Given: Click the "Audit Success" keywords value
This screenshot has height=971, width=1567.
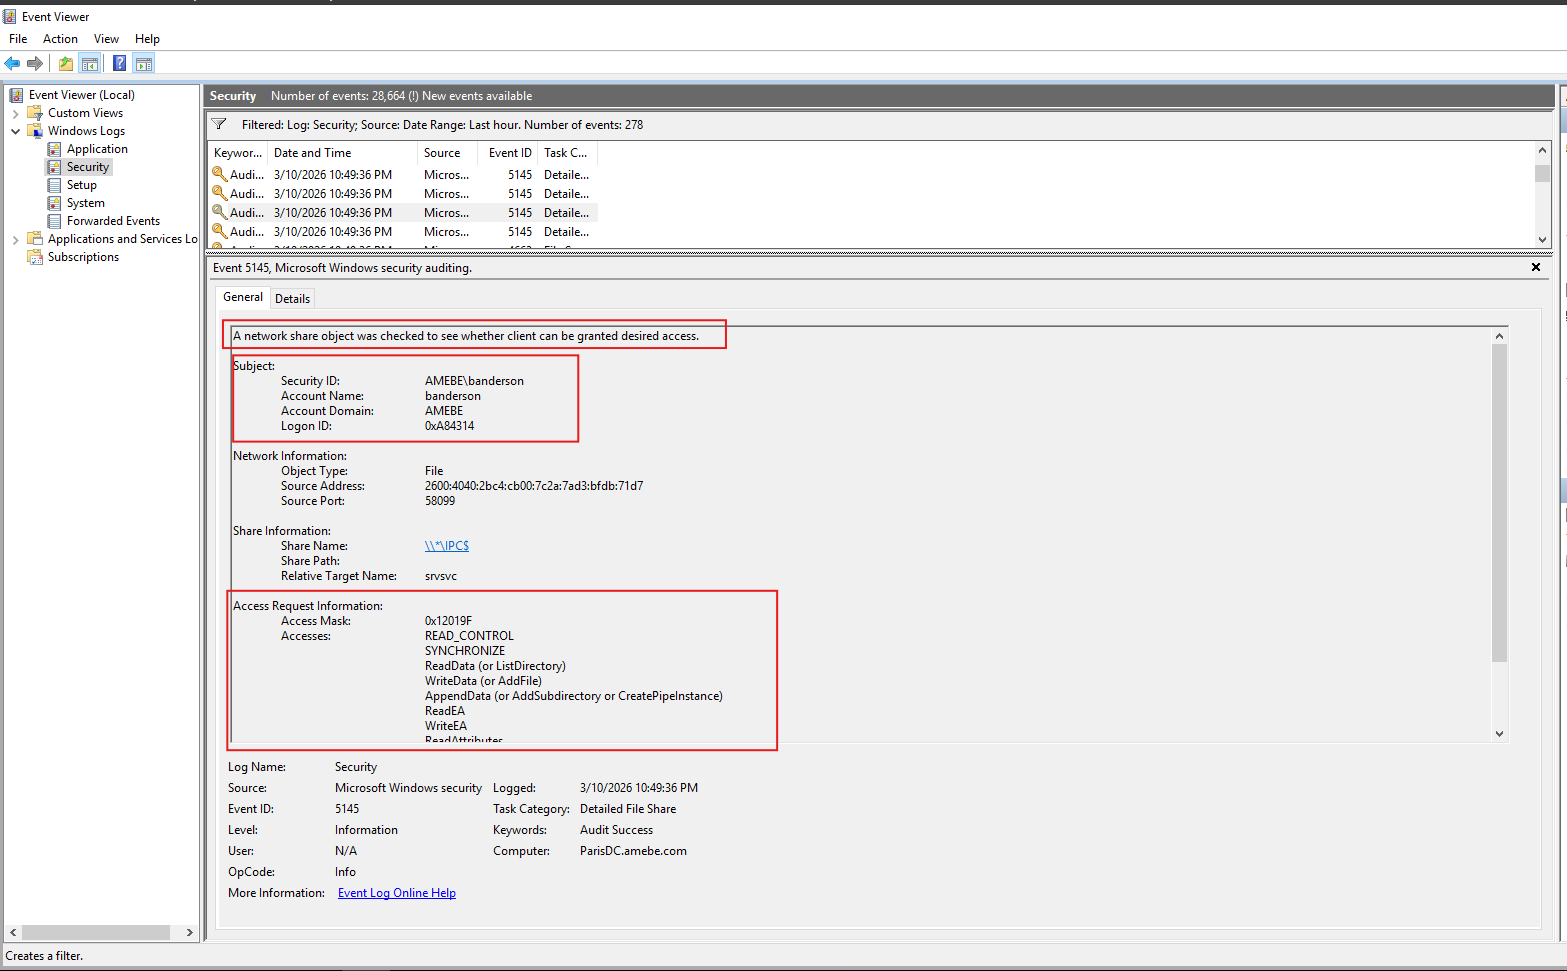Looking at the screenshot, I should 616,830.
